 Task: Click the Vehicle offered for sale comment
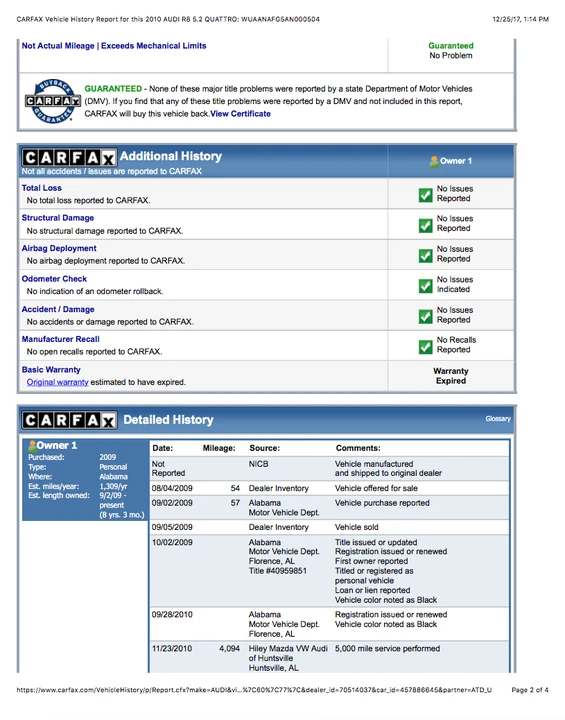[x=376, y=489]
